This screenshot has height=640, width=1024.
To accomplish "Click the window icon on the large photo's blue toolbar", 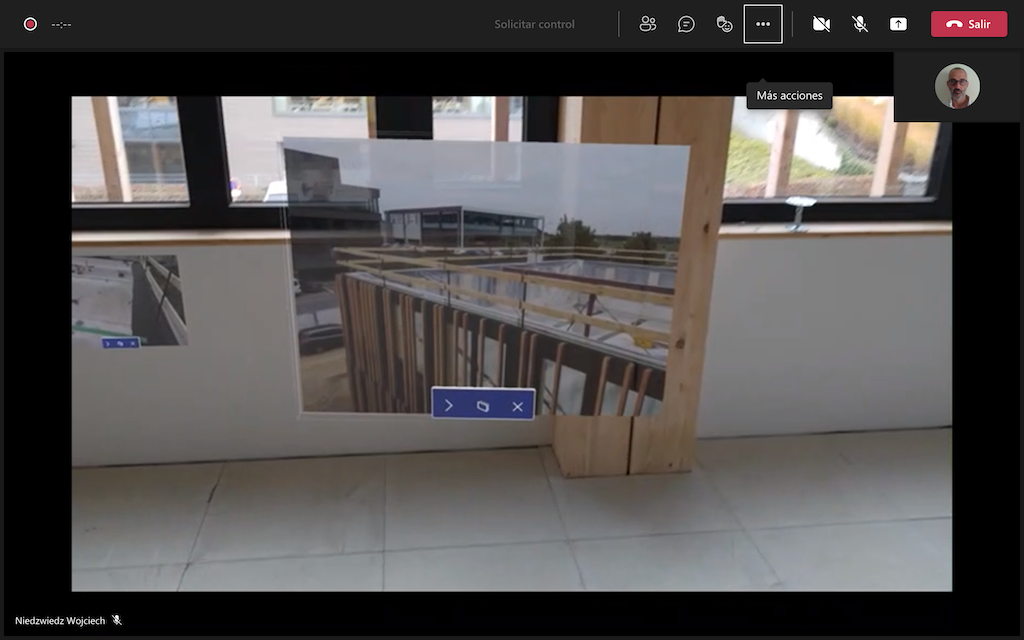I will coord(483,406).
